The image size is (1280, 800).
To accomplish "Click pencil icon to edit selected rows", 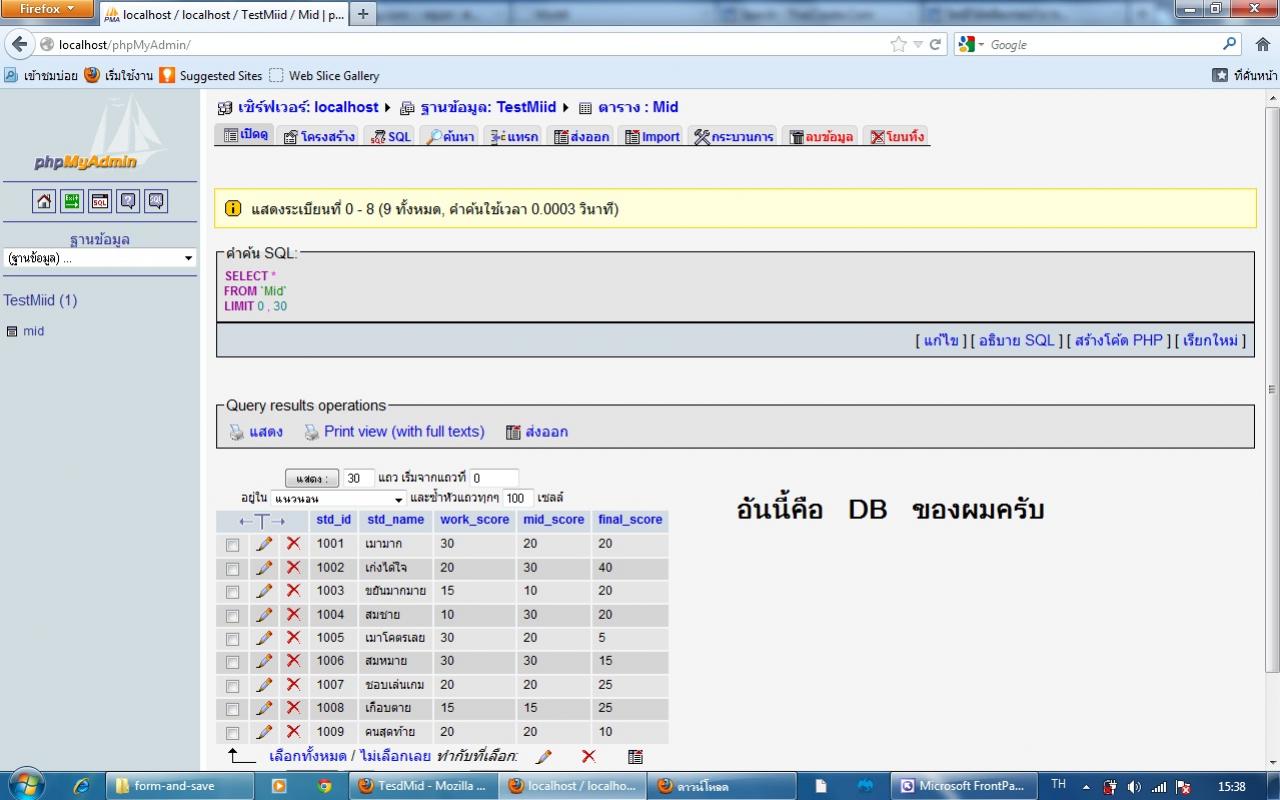I will (544, 757).
